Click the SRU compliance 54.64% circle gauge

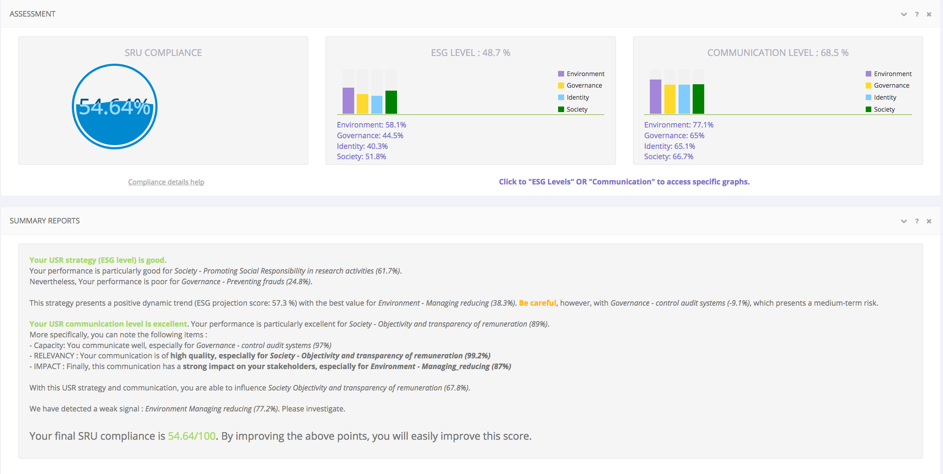coord(114,106)
